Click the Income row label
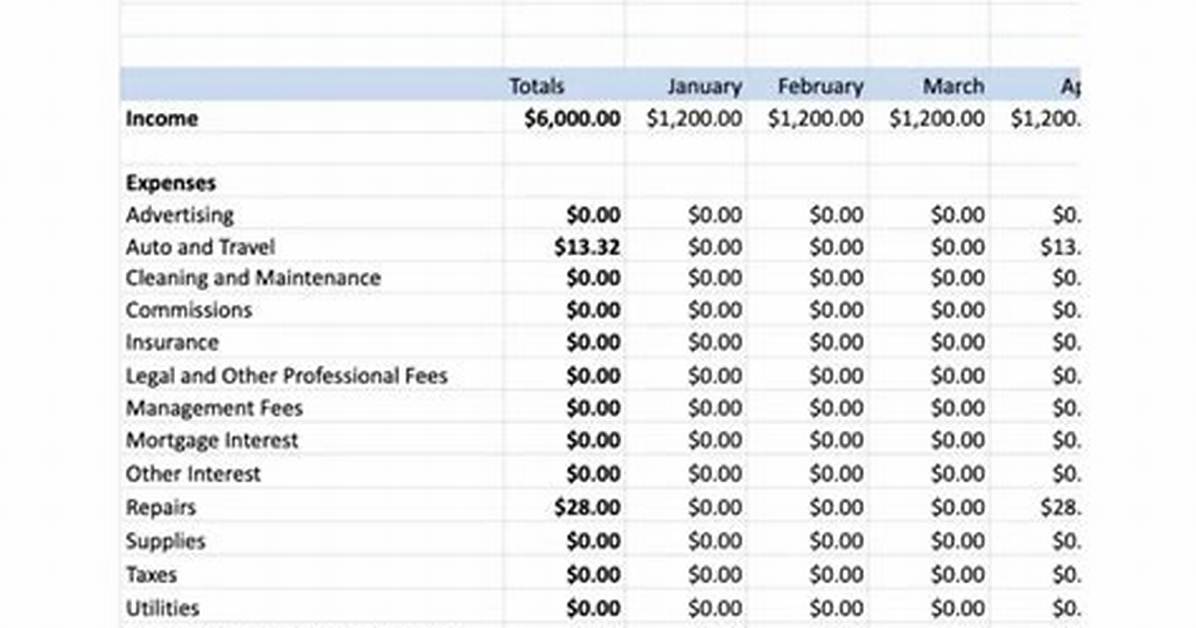Image resolution: width=1196 pixels, height=628 pixels. [162, 119]
